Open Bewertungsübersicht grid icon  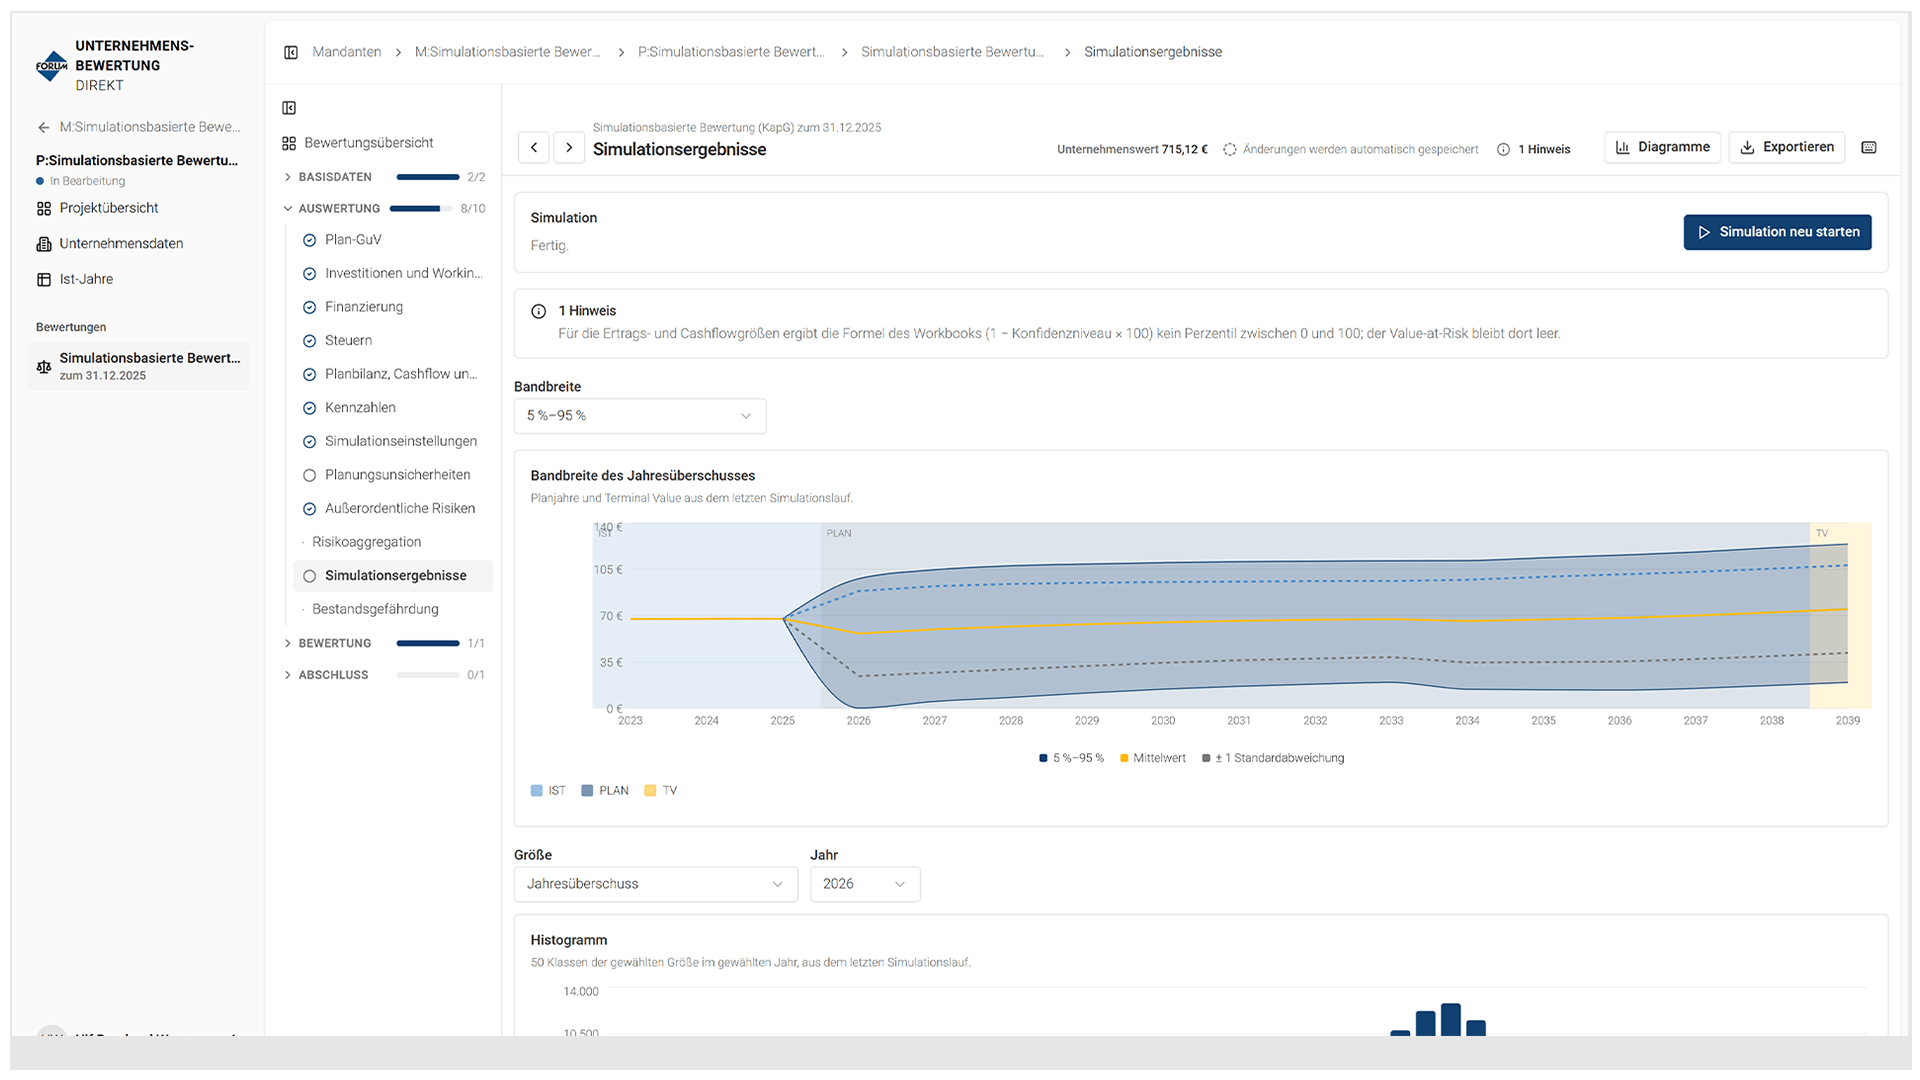pos(289,143)
